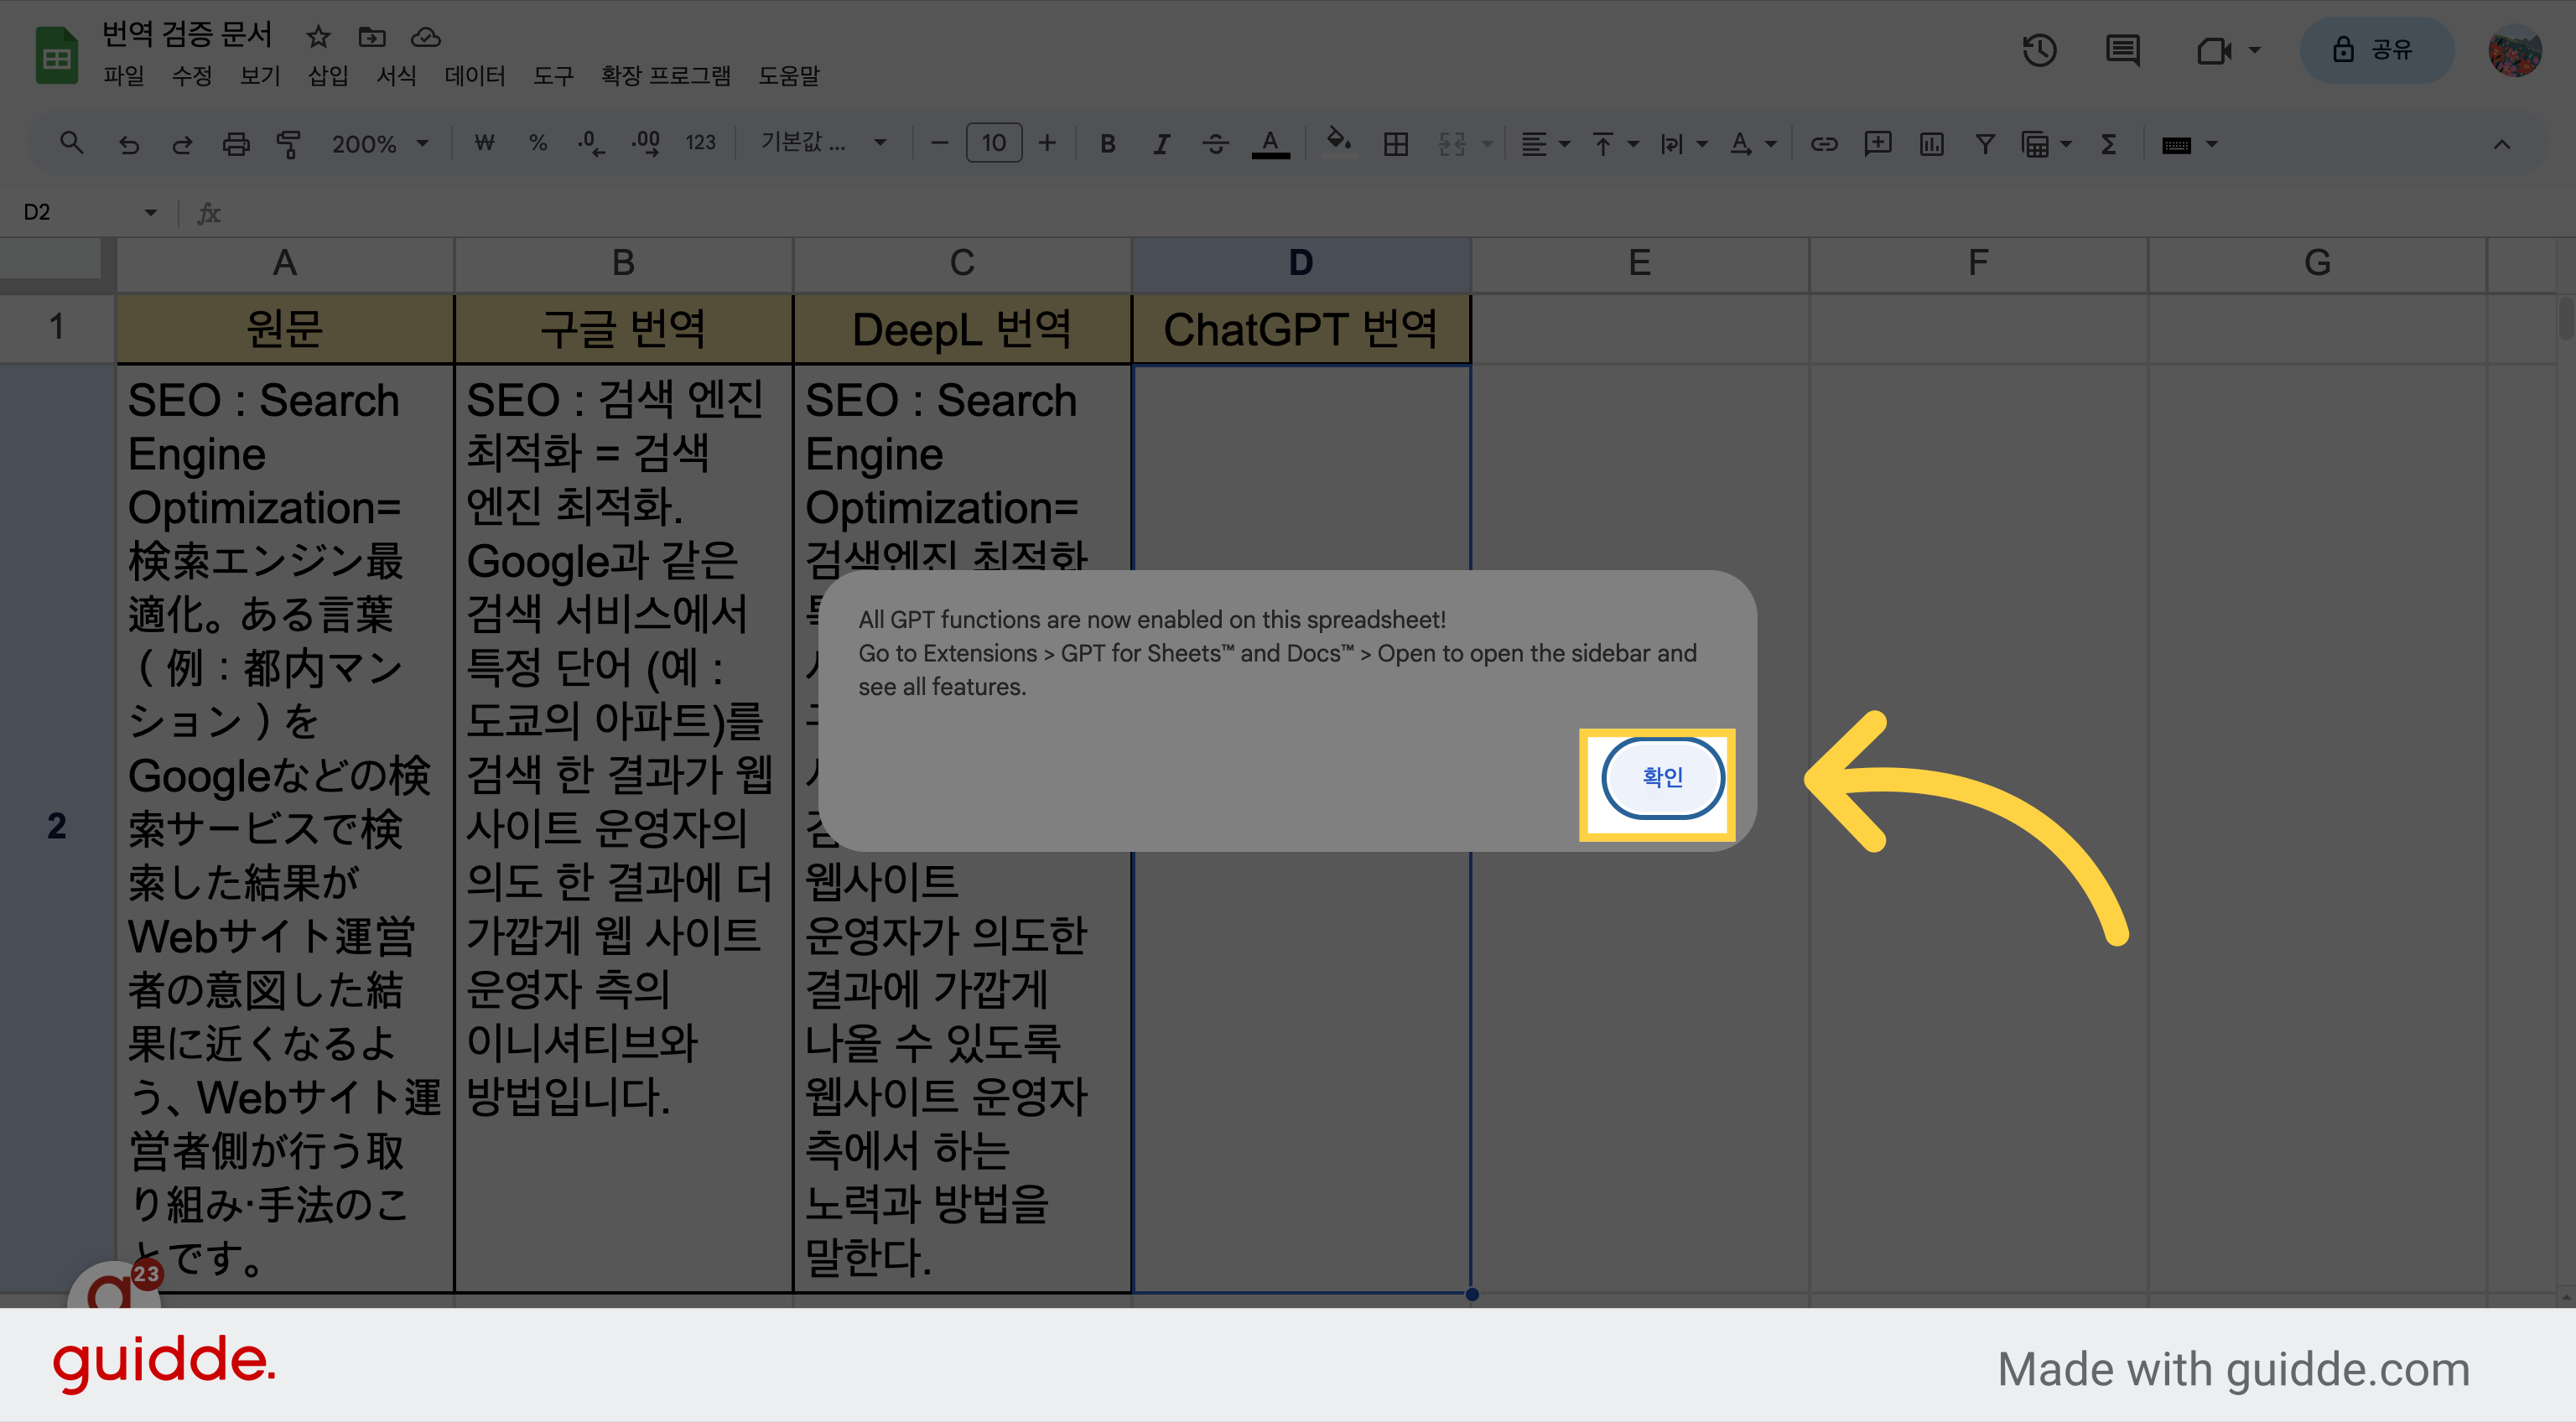Click the merge cells icon
This screenshot has width=2576, height=1422.
1452,144
